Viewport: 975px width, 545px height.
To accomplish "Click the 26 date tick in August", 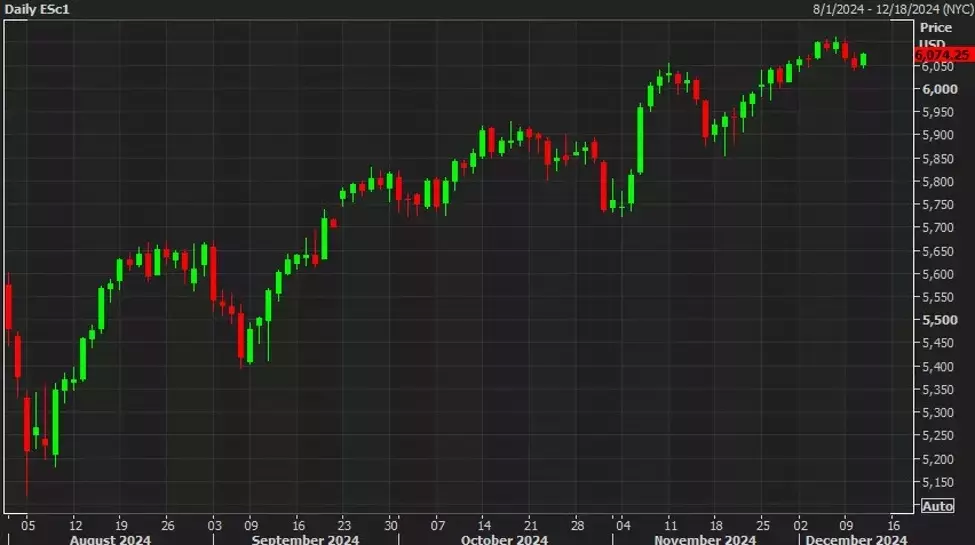I will (168, 524).
